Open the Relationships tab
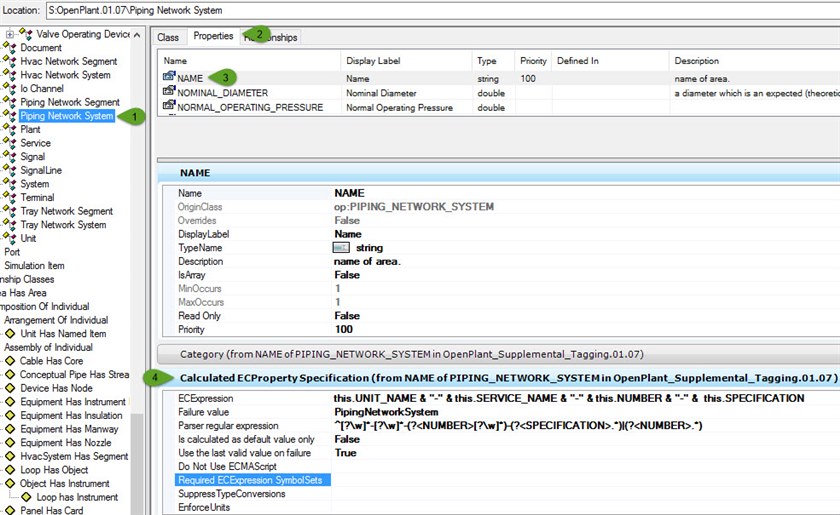The image size is (840, 515). pyautogui.click(x=271, y=37)
